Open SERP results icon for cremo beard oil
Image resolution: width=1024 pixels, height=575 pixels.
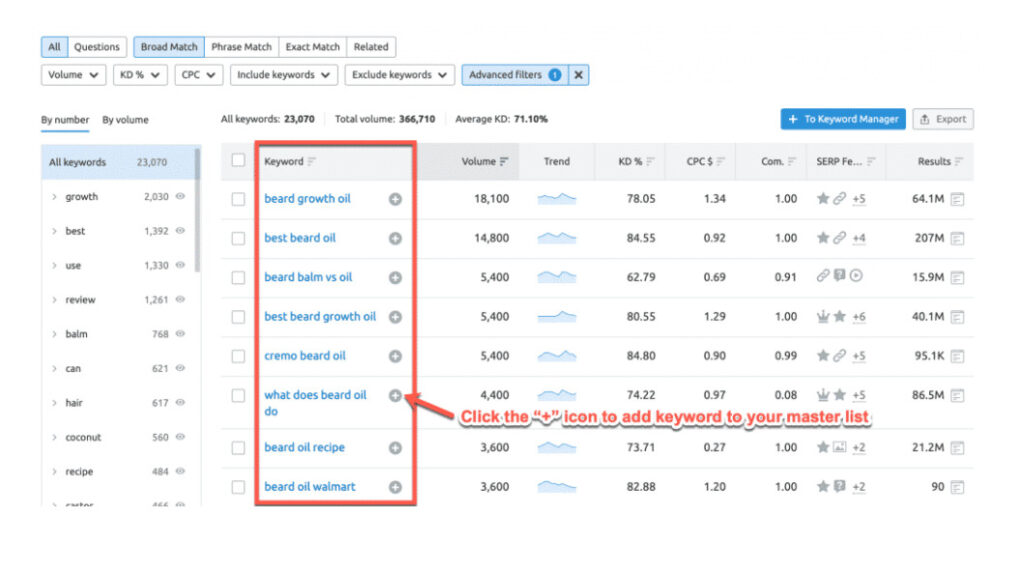coord(957,356)
